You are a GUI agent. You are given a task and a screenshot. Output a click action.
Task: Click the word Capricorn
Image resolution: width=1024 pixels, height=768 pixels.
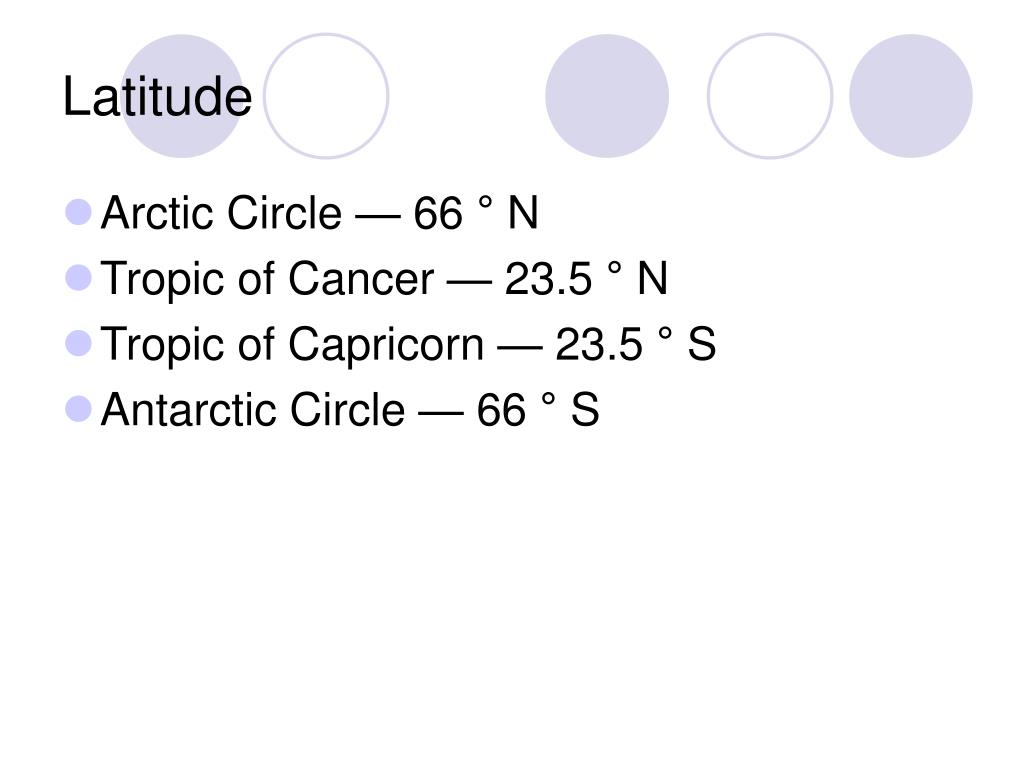(x=386, y=346)
